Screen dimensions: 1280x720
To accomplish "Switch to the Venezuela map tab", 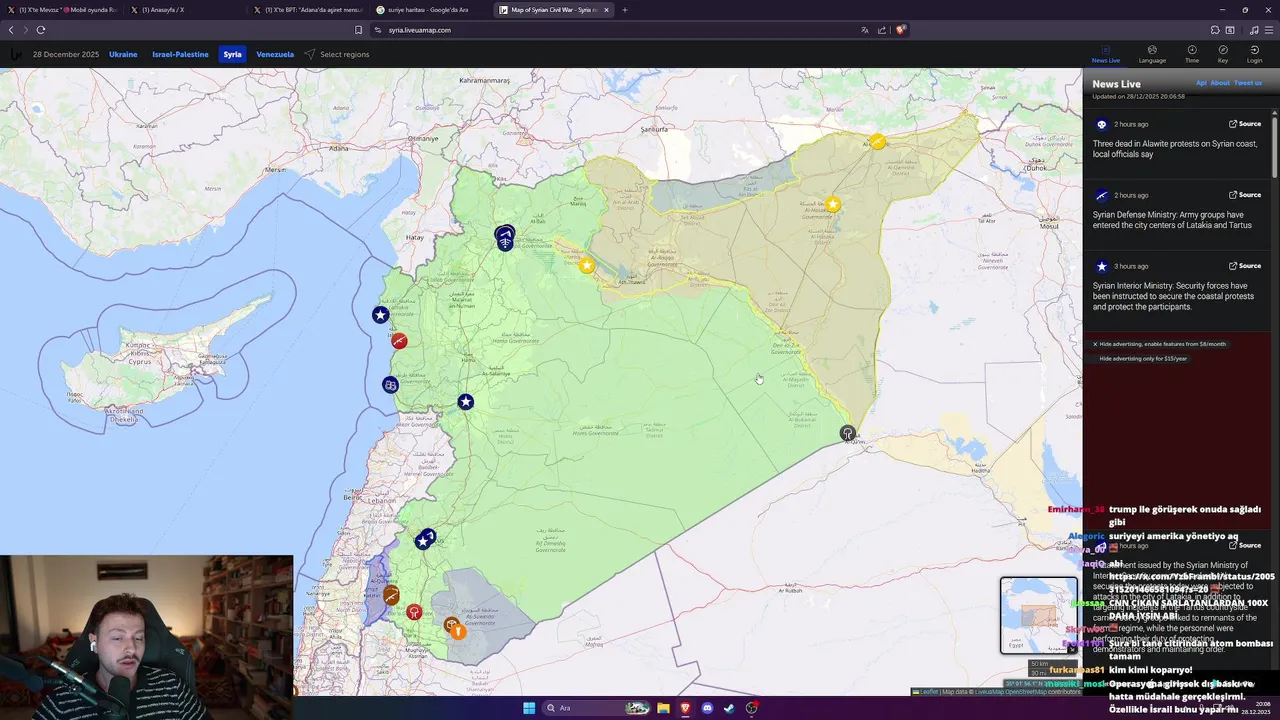I will pos(275,54).
